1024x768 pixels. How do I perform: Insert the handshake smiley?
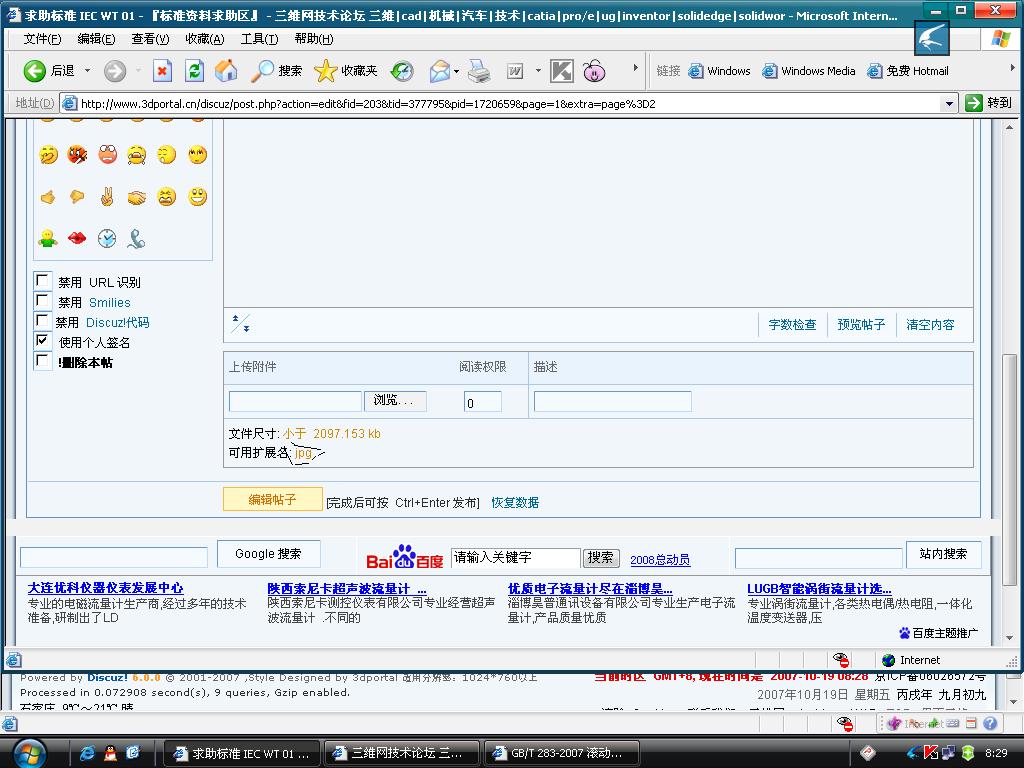point(136,197)
